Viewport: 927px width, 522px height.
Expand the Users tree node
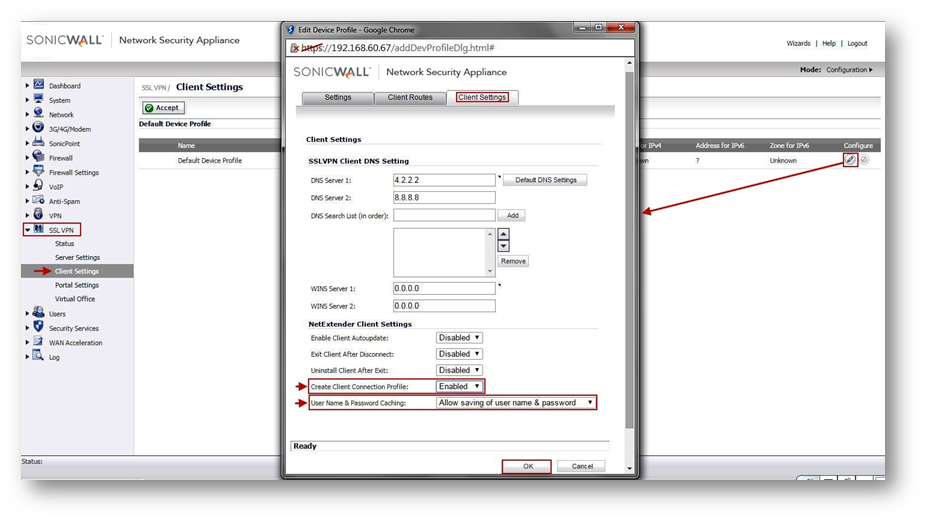(x=27, y=314)
